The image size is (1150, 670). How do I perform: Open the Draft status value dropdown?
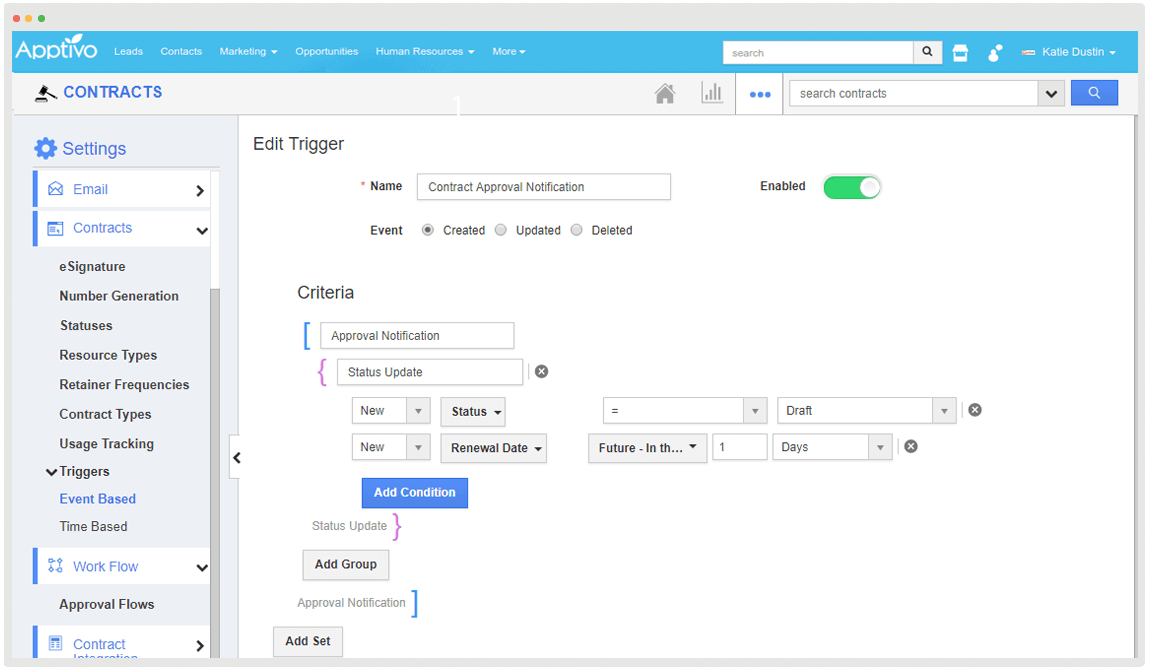(944, 411)
